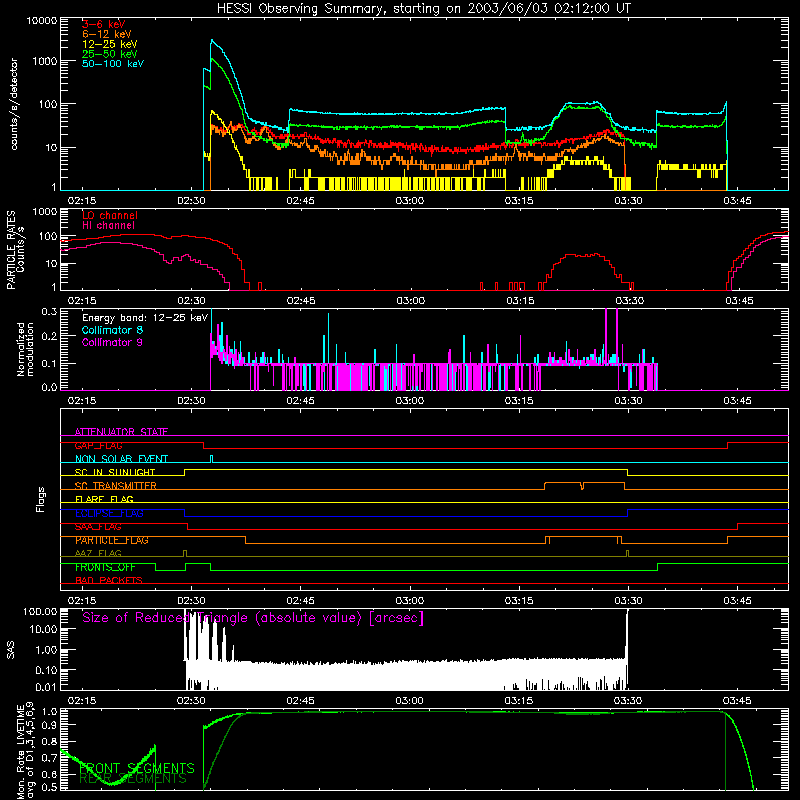Click the SC_TRANSMITTER raised segment

tap(584, 485)
